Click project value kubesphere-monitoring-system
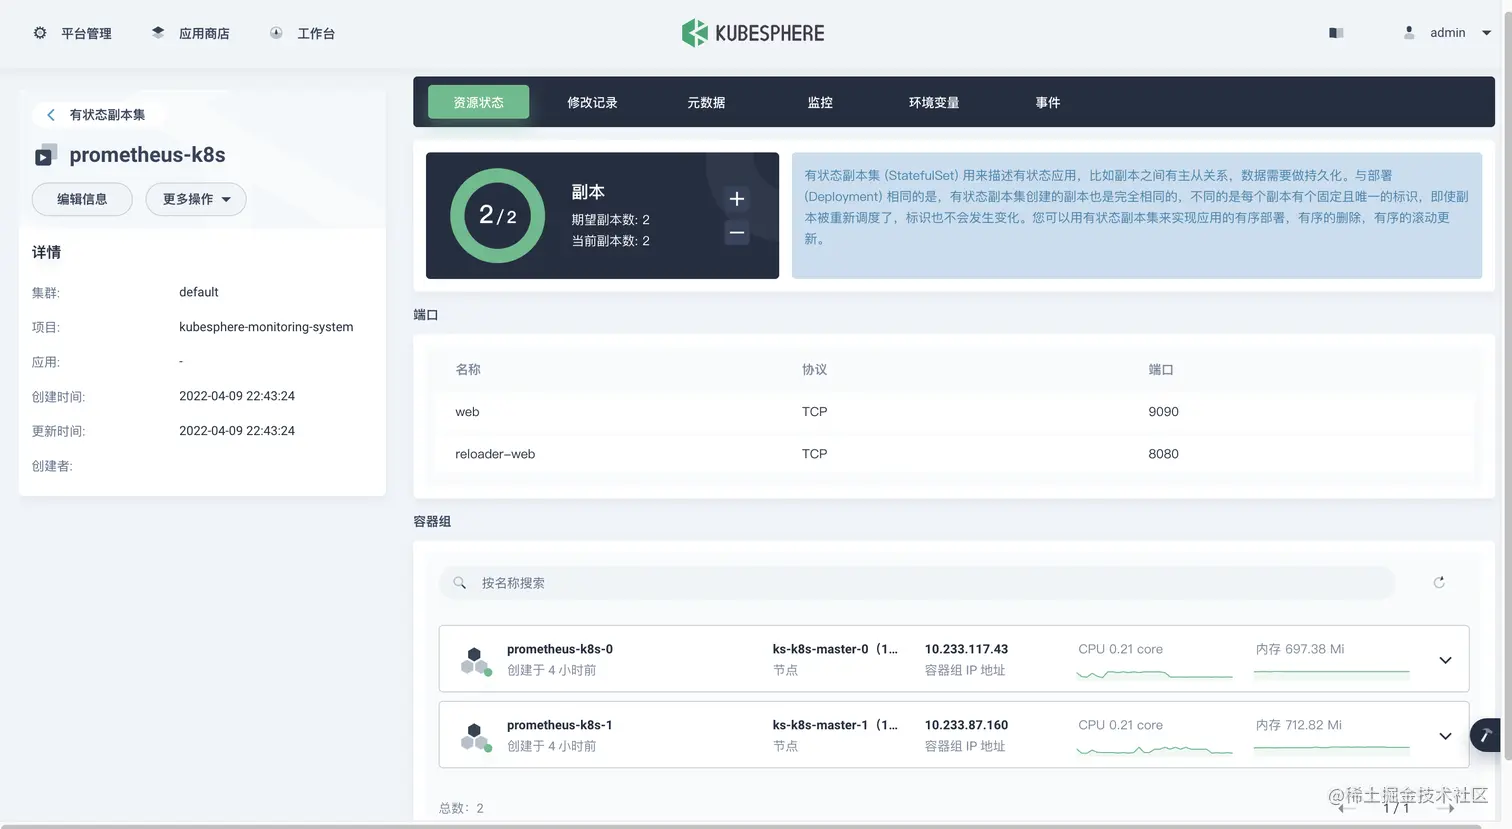 point(266,327)
